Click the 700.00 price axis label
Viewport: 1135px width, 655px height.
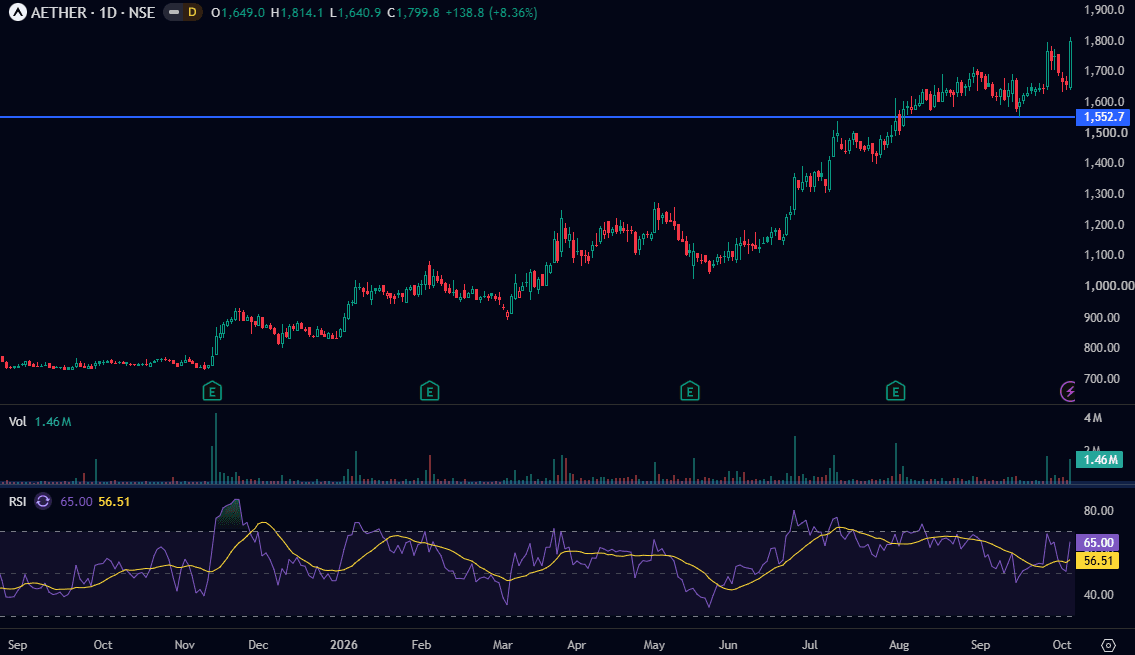coord(1102,379)
